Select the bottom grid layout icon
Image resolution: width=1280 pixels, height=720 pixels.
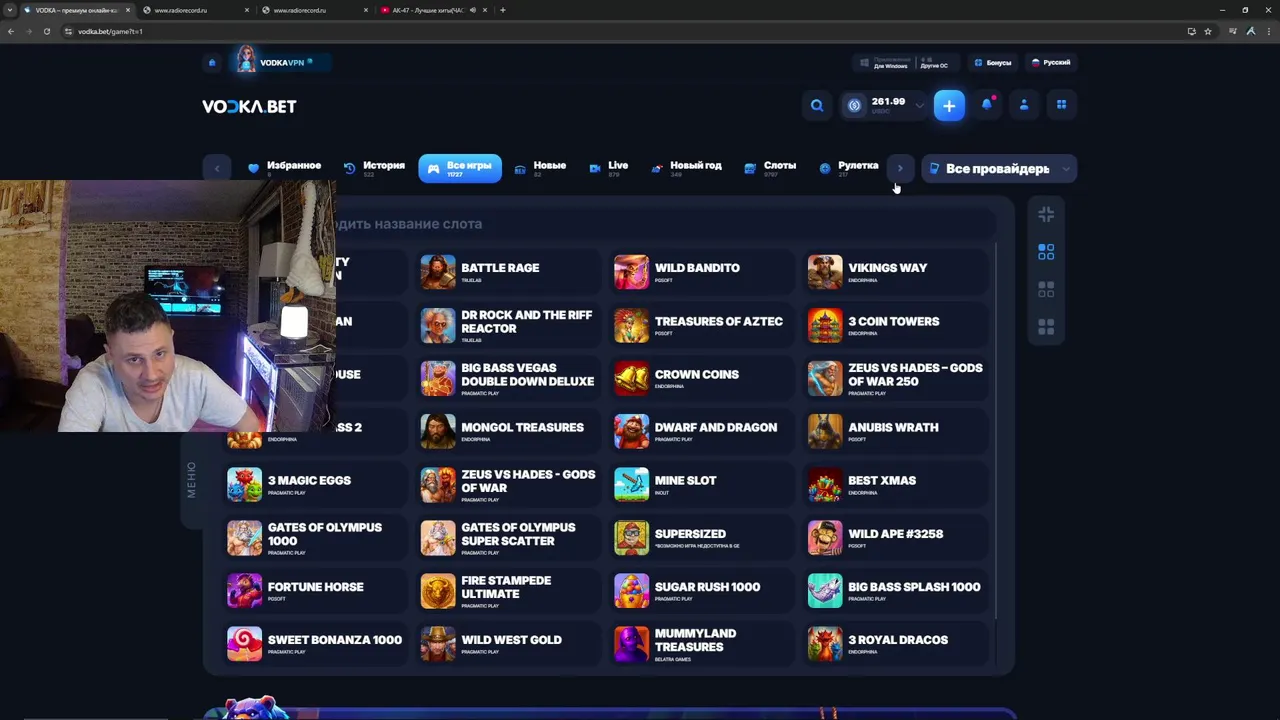point(1046,327)
